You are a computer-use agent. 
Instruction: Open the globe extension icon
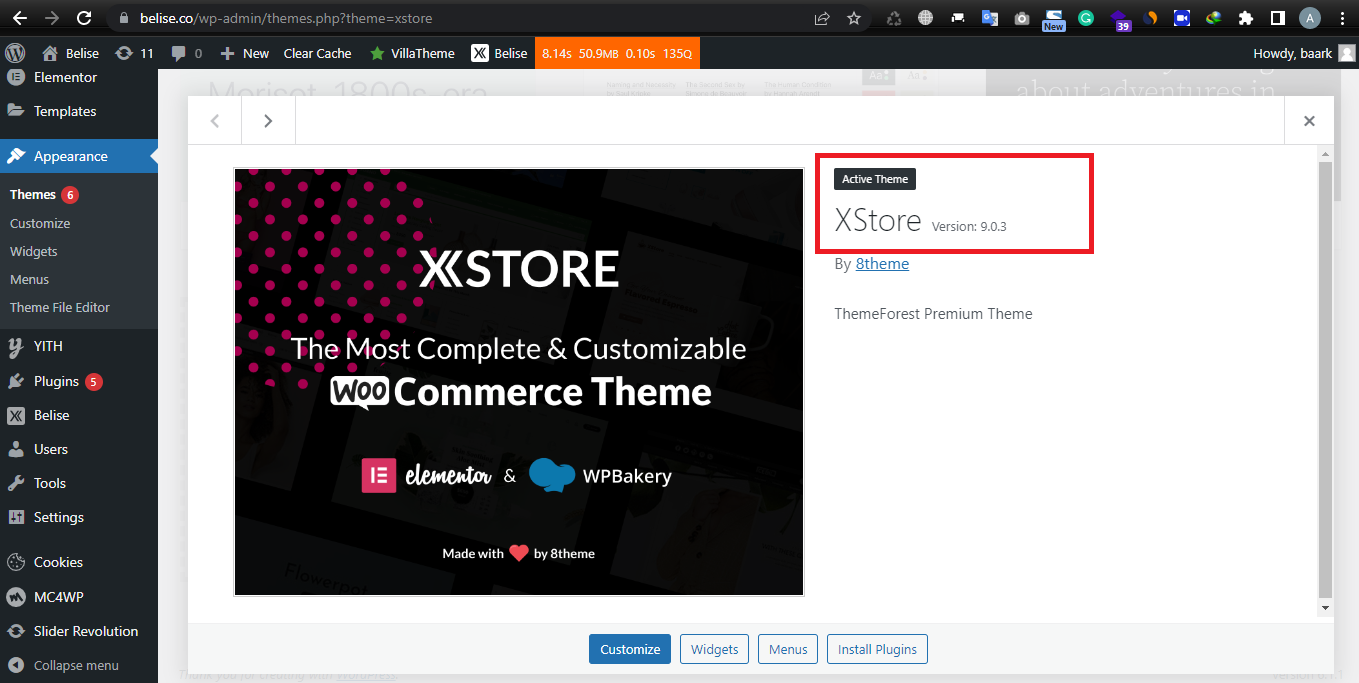pos(926,18)
